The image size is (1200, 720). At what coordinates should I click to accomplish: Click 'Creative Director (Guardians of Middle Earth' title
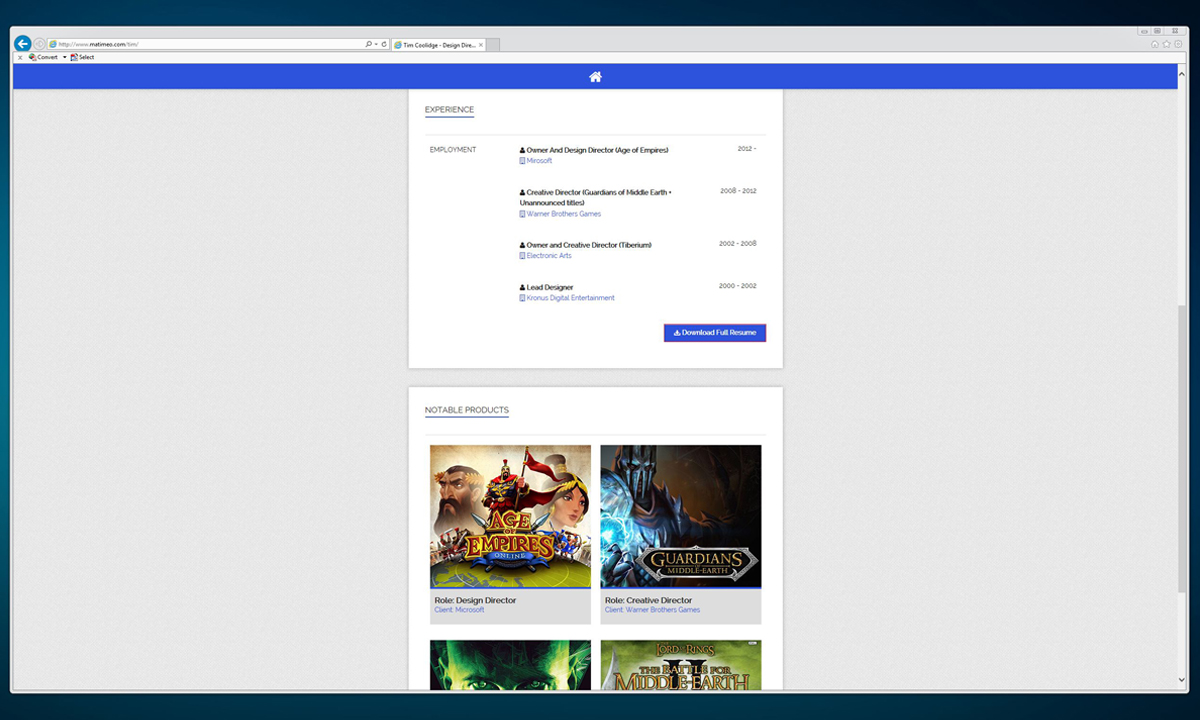pyautogui.click(x=599, y=192)
